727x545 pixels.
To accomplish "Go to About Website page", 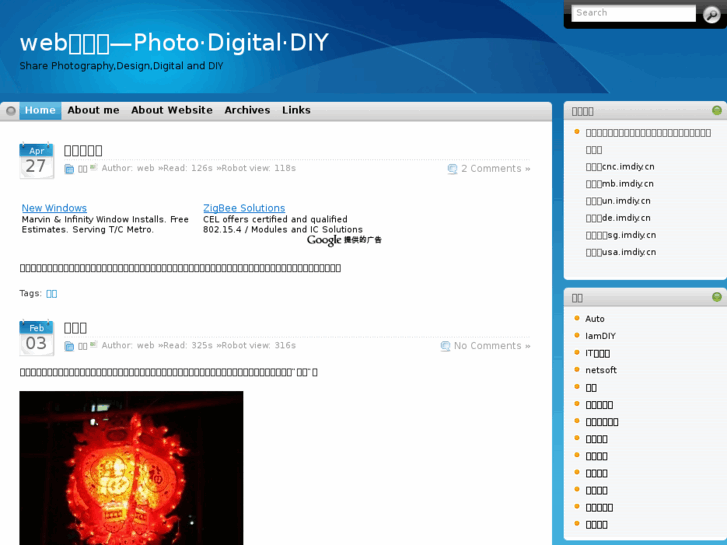I will pos(172,110).
